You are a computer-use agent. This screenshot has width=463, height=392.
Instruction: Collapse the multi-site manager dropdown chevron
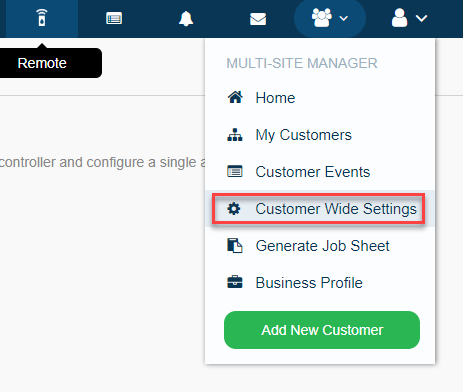coord(344,18)
